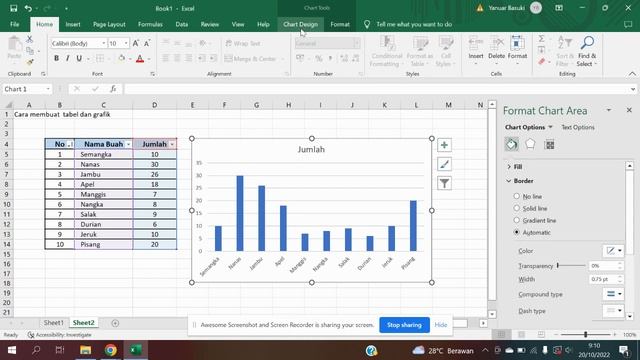Select Size & Properties pane icon

click(x=549, y=144)
